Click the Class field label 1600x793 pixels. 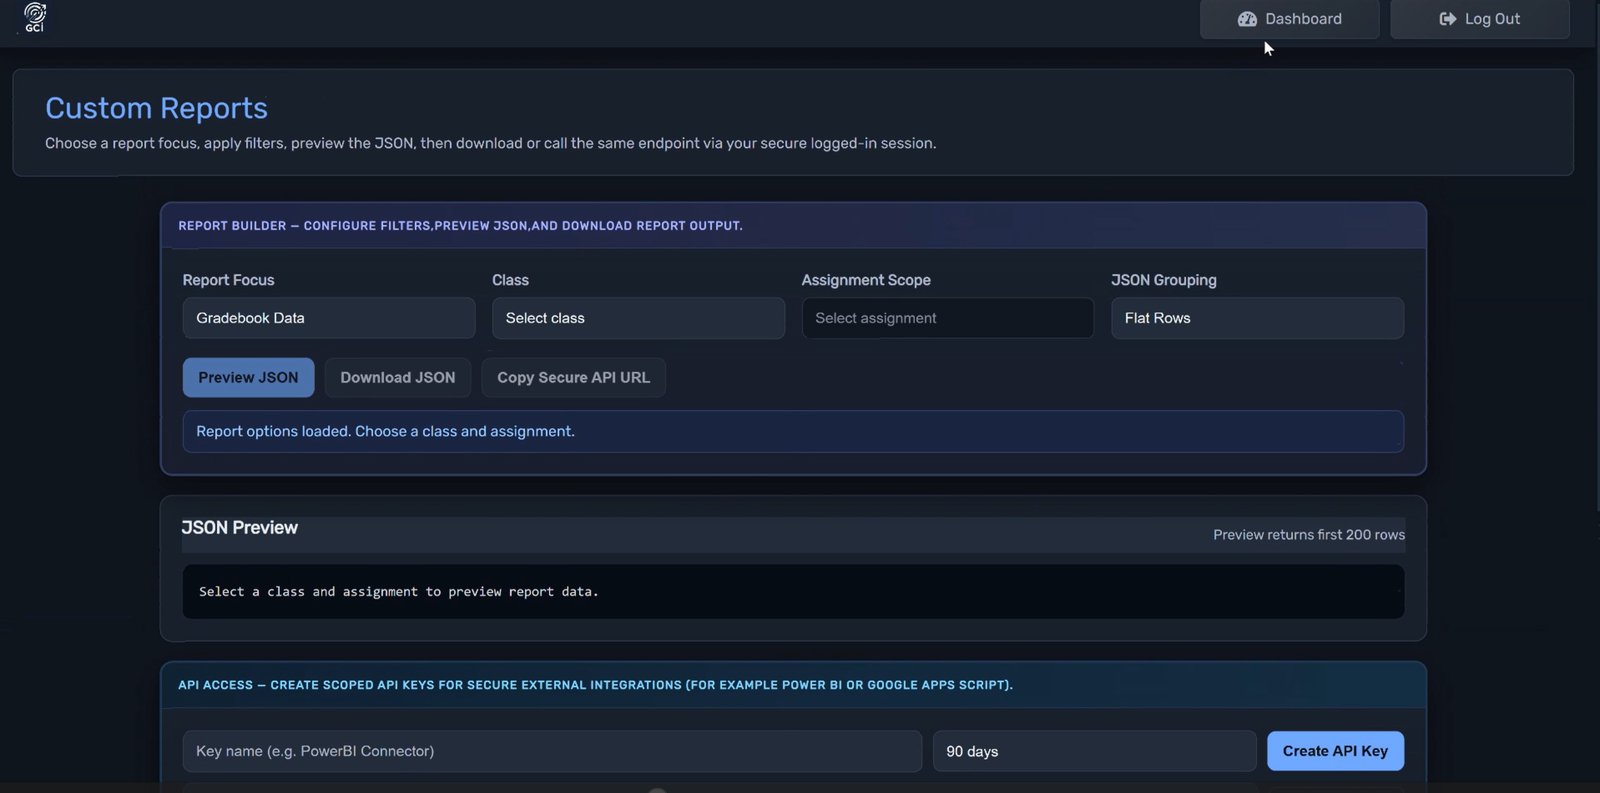pos(510,280)
